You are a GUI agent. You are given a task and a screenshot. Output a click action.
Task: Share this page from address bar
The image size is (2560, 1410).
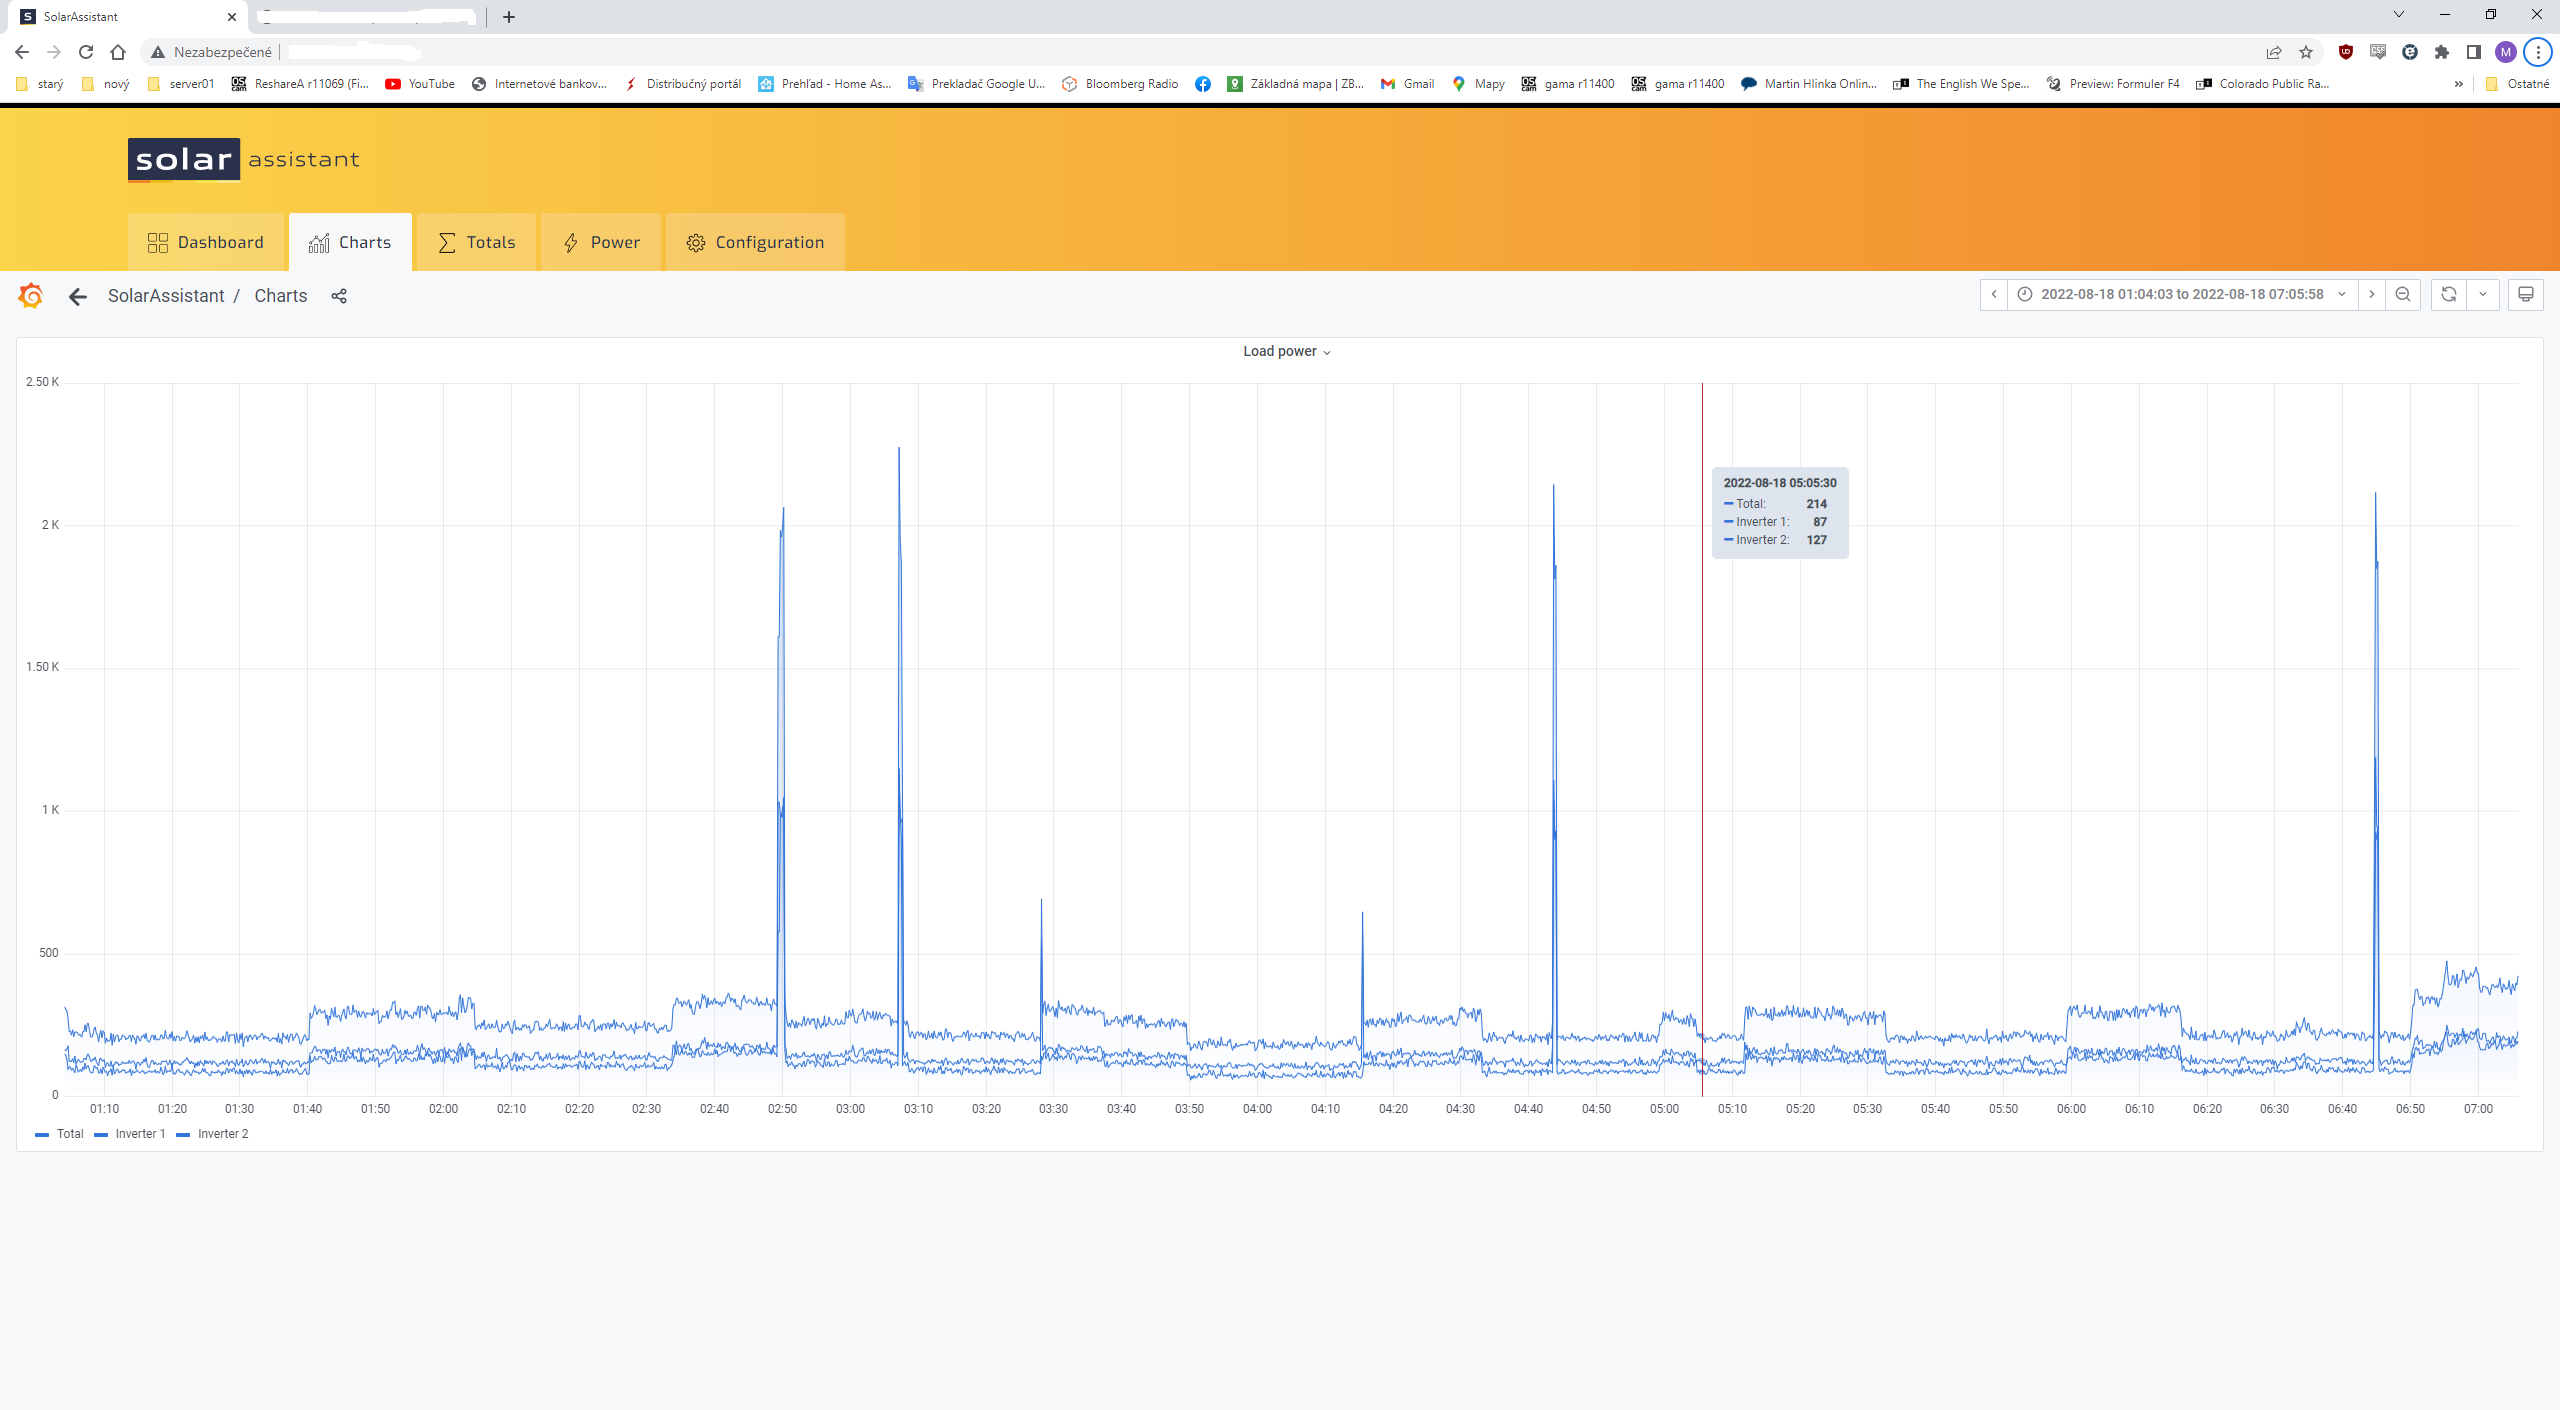pos(2274,52)
